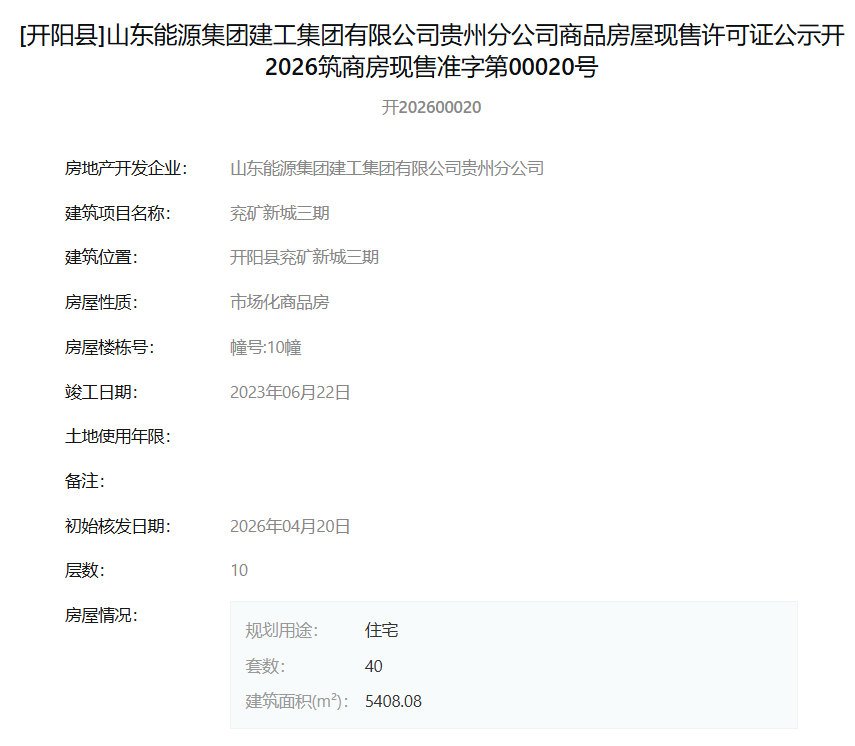Click the planned use value 住宅
Screen dimensions: 855x746
[381, 630]
